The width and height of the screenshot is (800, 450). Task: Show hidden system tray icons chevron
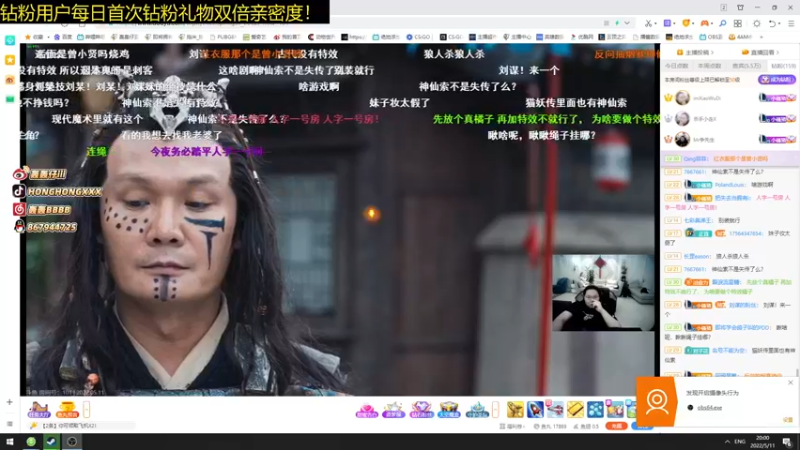[x=727, y=442]
